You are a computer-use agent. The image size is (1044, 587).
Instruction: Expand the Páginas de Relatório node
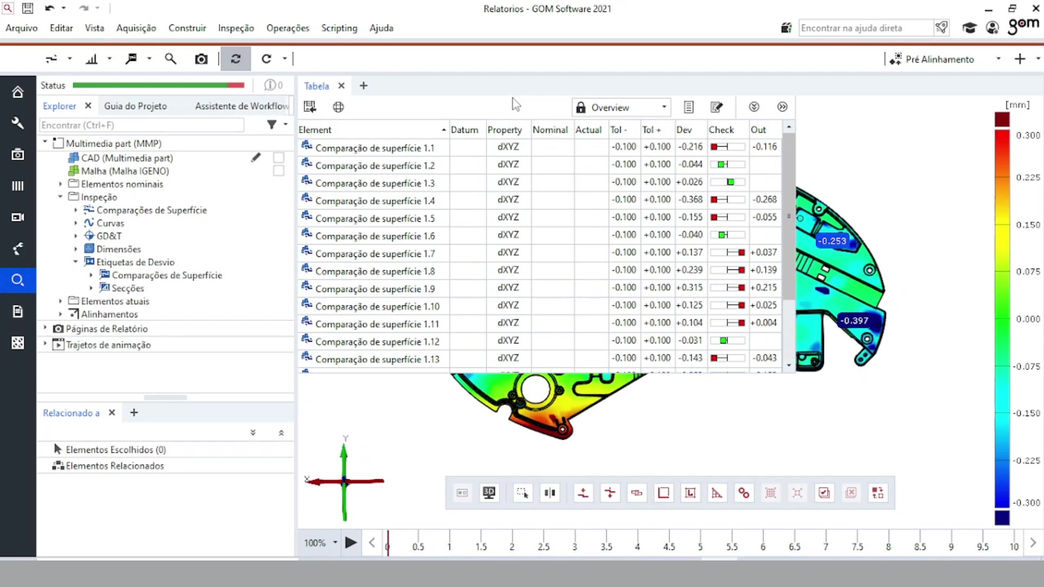coord(45,329)
